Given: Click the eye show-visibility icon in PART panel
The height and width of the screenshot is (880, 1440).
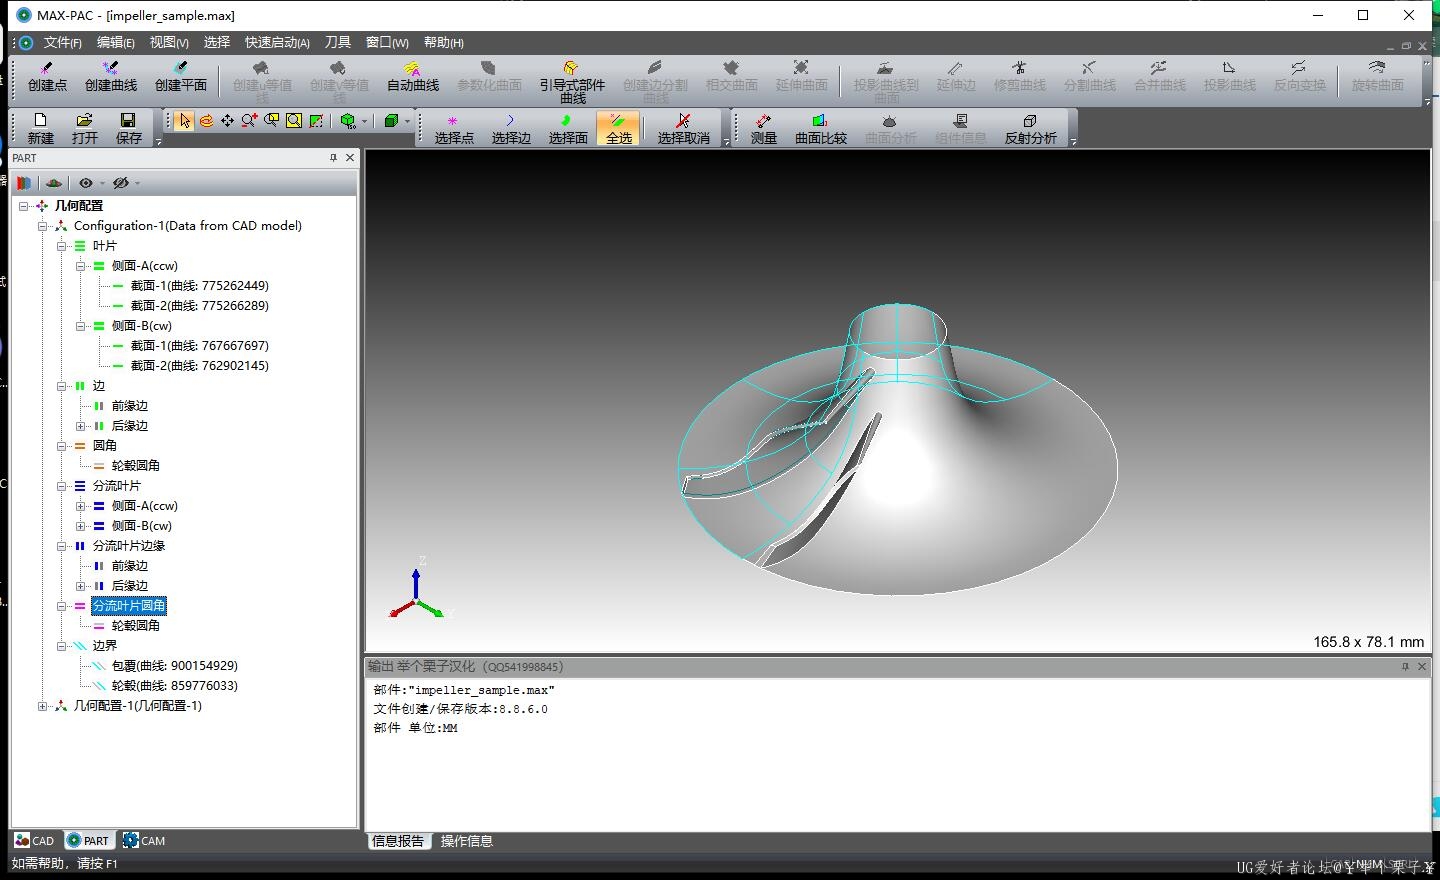Looking at the screenshot, I should [86, 183].
